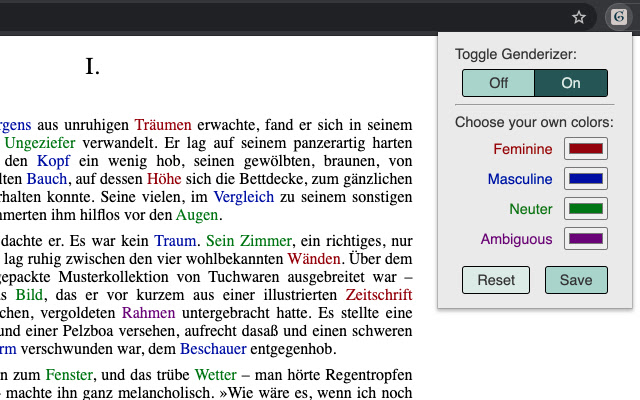Click the blue word Beschauer
This screenshot has width=640, height=400.
213,349
